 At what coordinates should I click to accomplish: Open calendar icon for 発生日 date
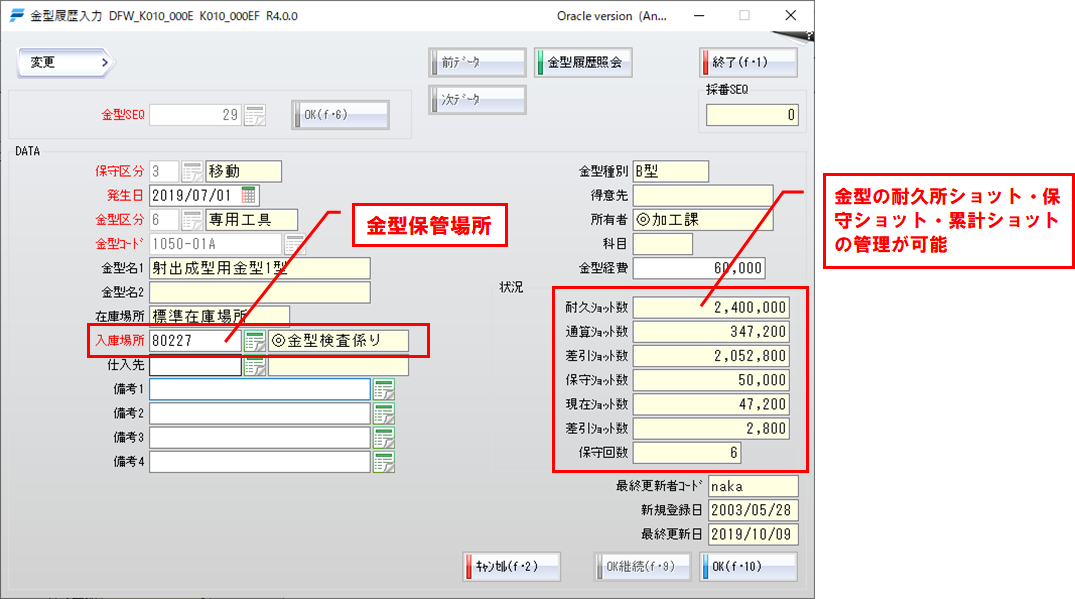tap(248, 195)
